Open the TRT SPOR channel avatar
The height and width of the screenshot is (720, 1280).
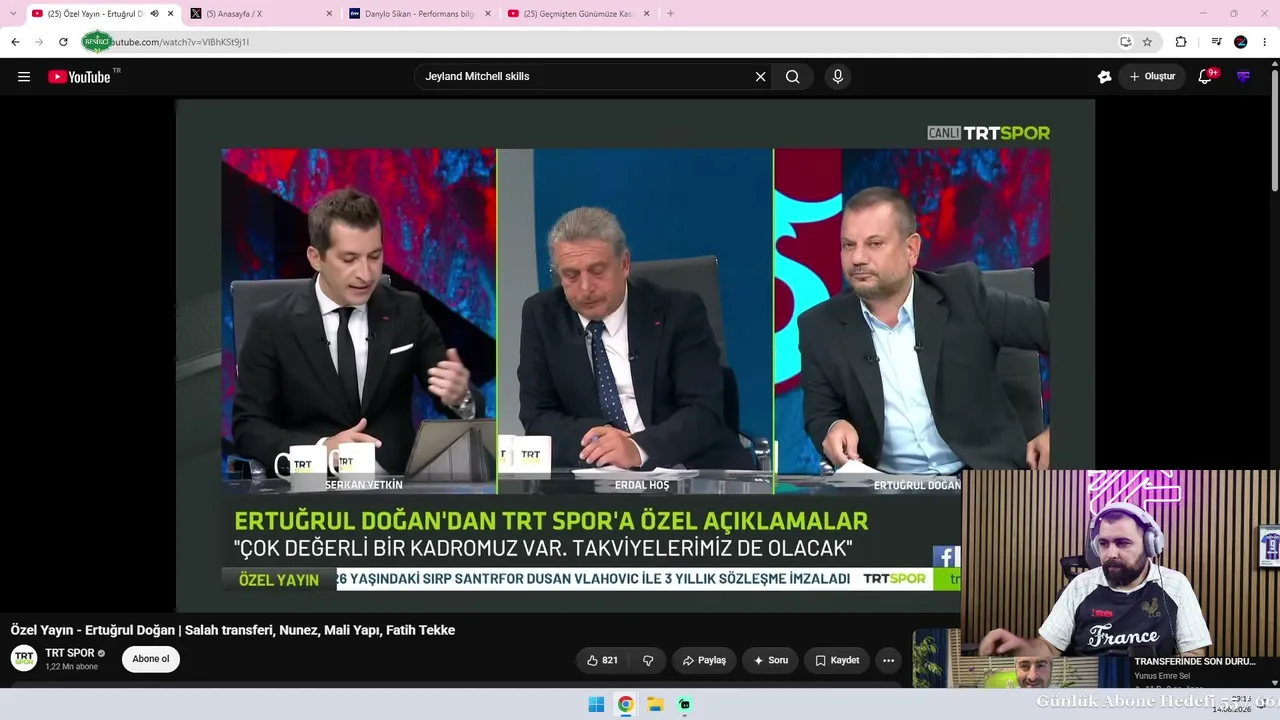tap(24, 658)
